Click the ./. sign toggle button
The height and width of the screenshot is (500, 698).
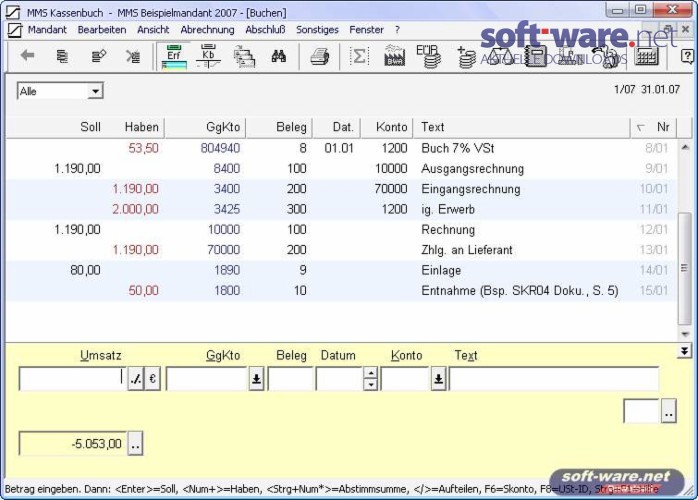pos(136,379)
